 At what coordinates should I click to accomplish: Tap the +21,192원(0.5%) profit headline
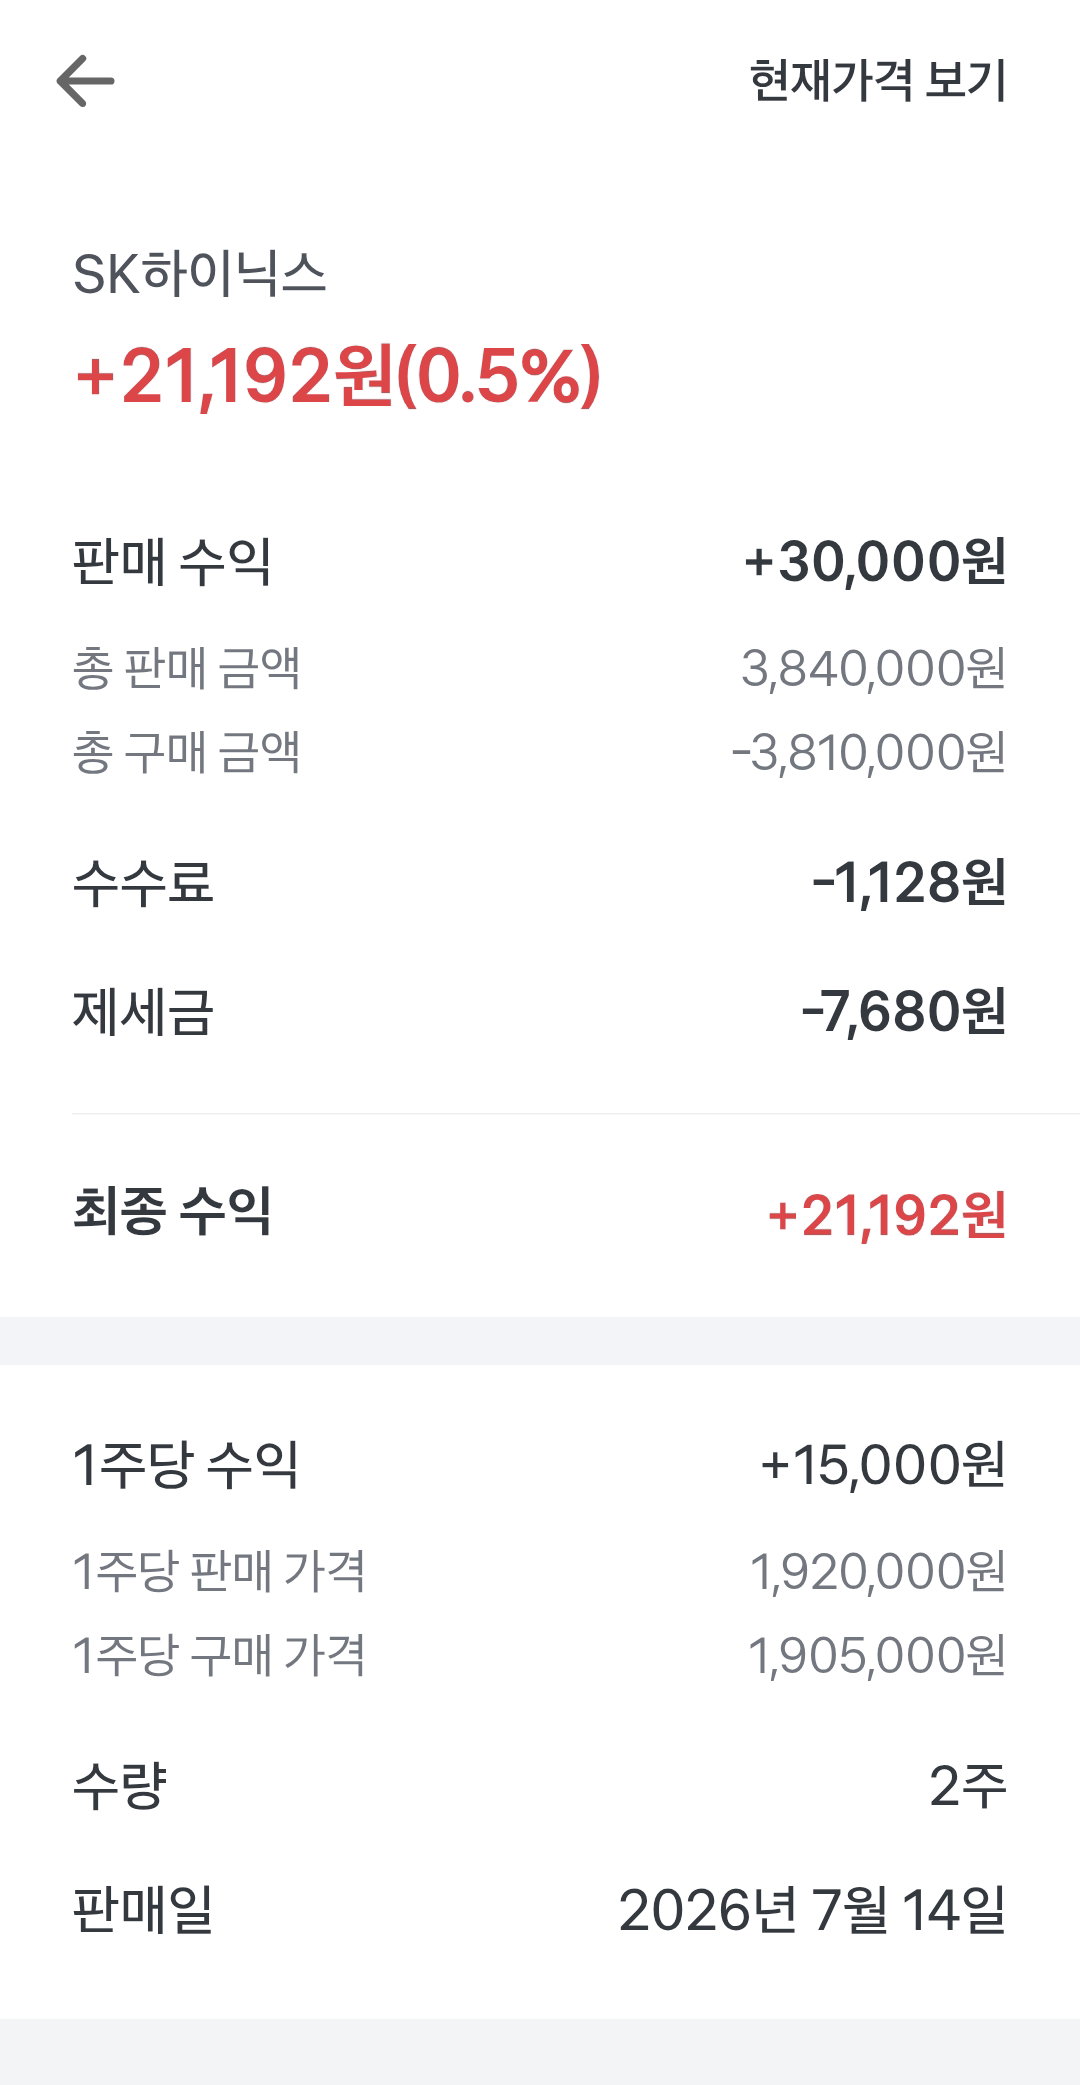(338, 377)
